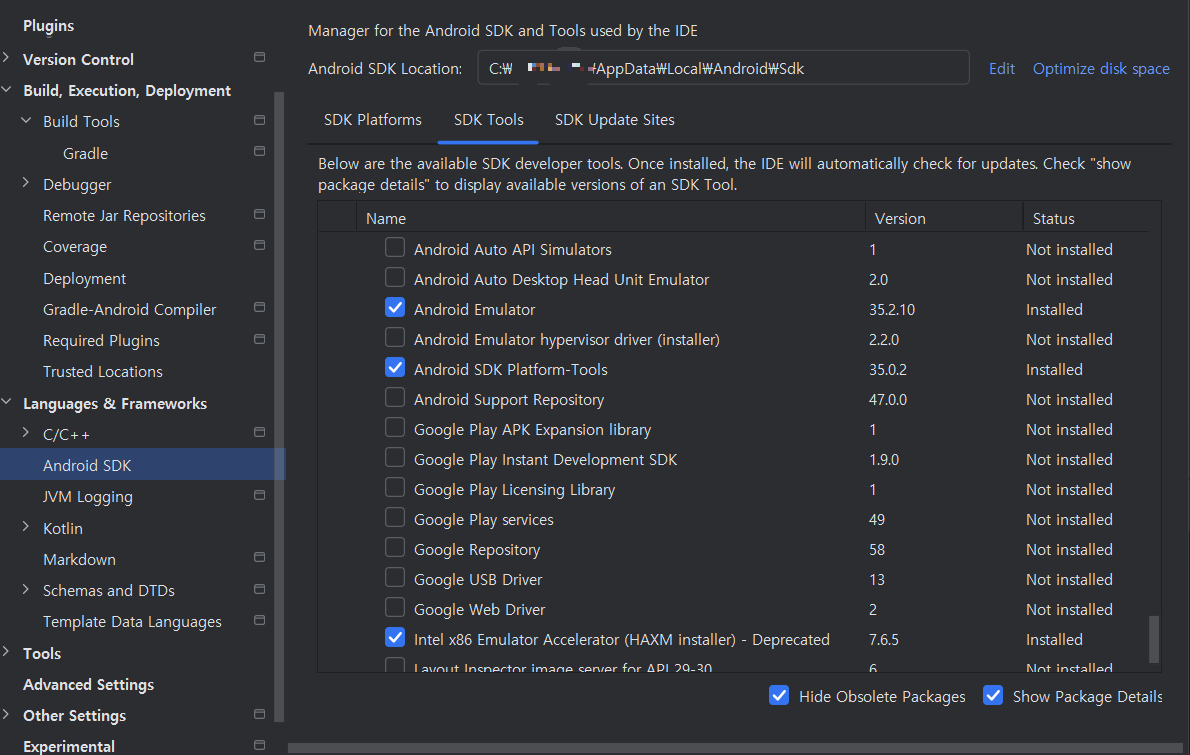Collapse Languages & Frameworks section
This screenshot has height=755, width=1190.
pos(7,402)
